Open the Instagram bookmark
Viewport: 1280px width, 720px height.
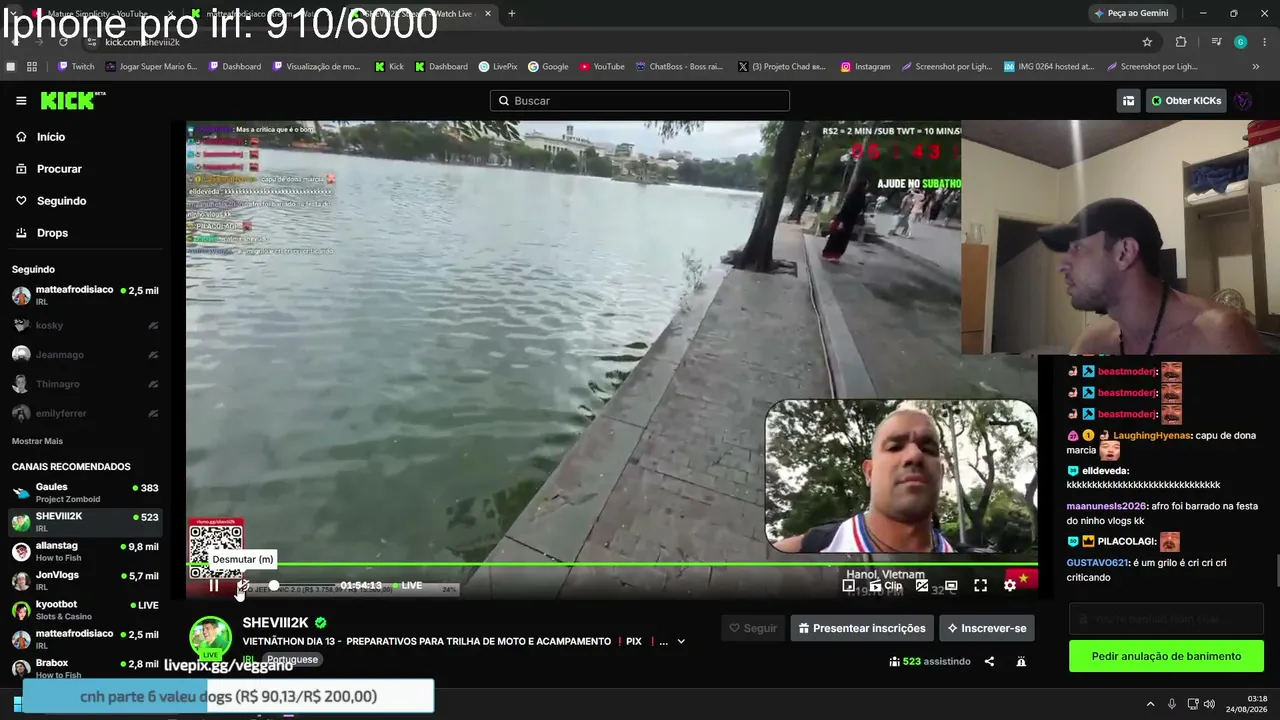865,67
